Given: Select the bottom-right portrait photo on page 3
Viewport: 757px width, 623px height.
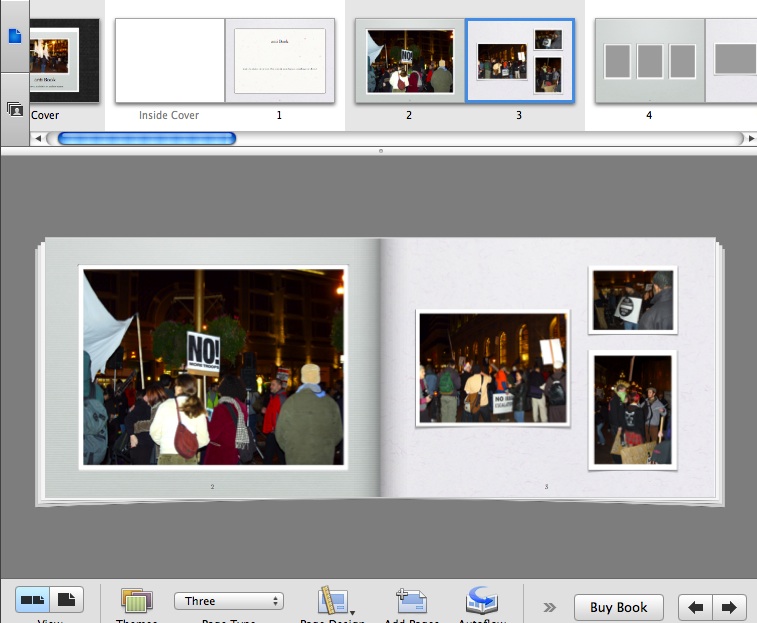Looking at the screenshot, I should pos(633,410).
